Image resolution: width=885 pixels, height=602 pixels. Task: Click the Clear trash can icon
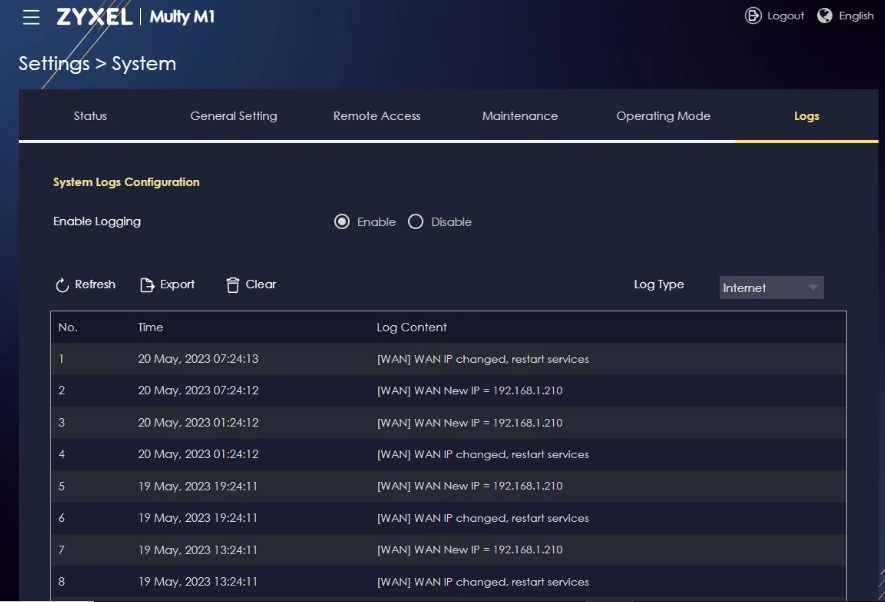point(233,285)
